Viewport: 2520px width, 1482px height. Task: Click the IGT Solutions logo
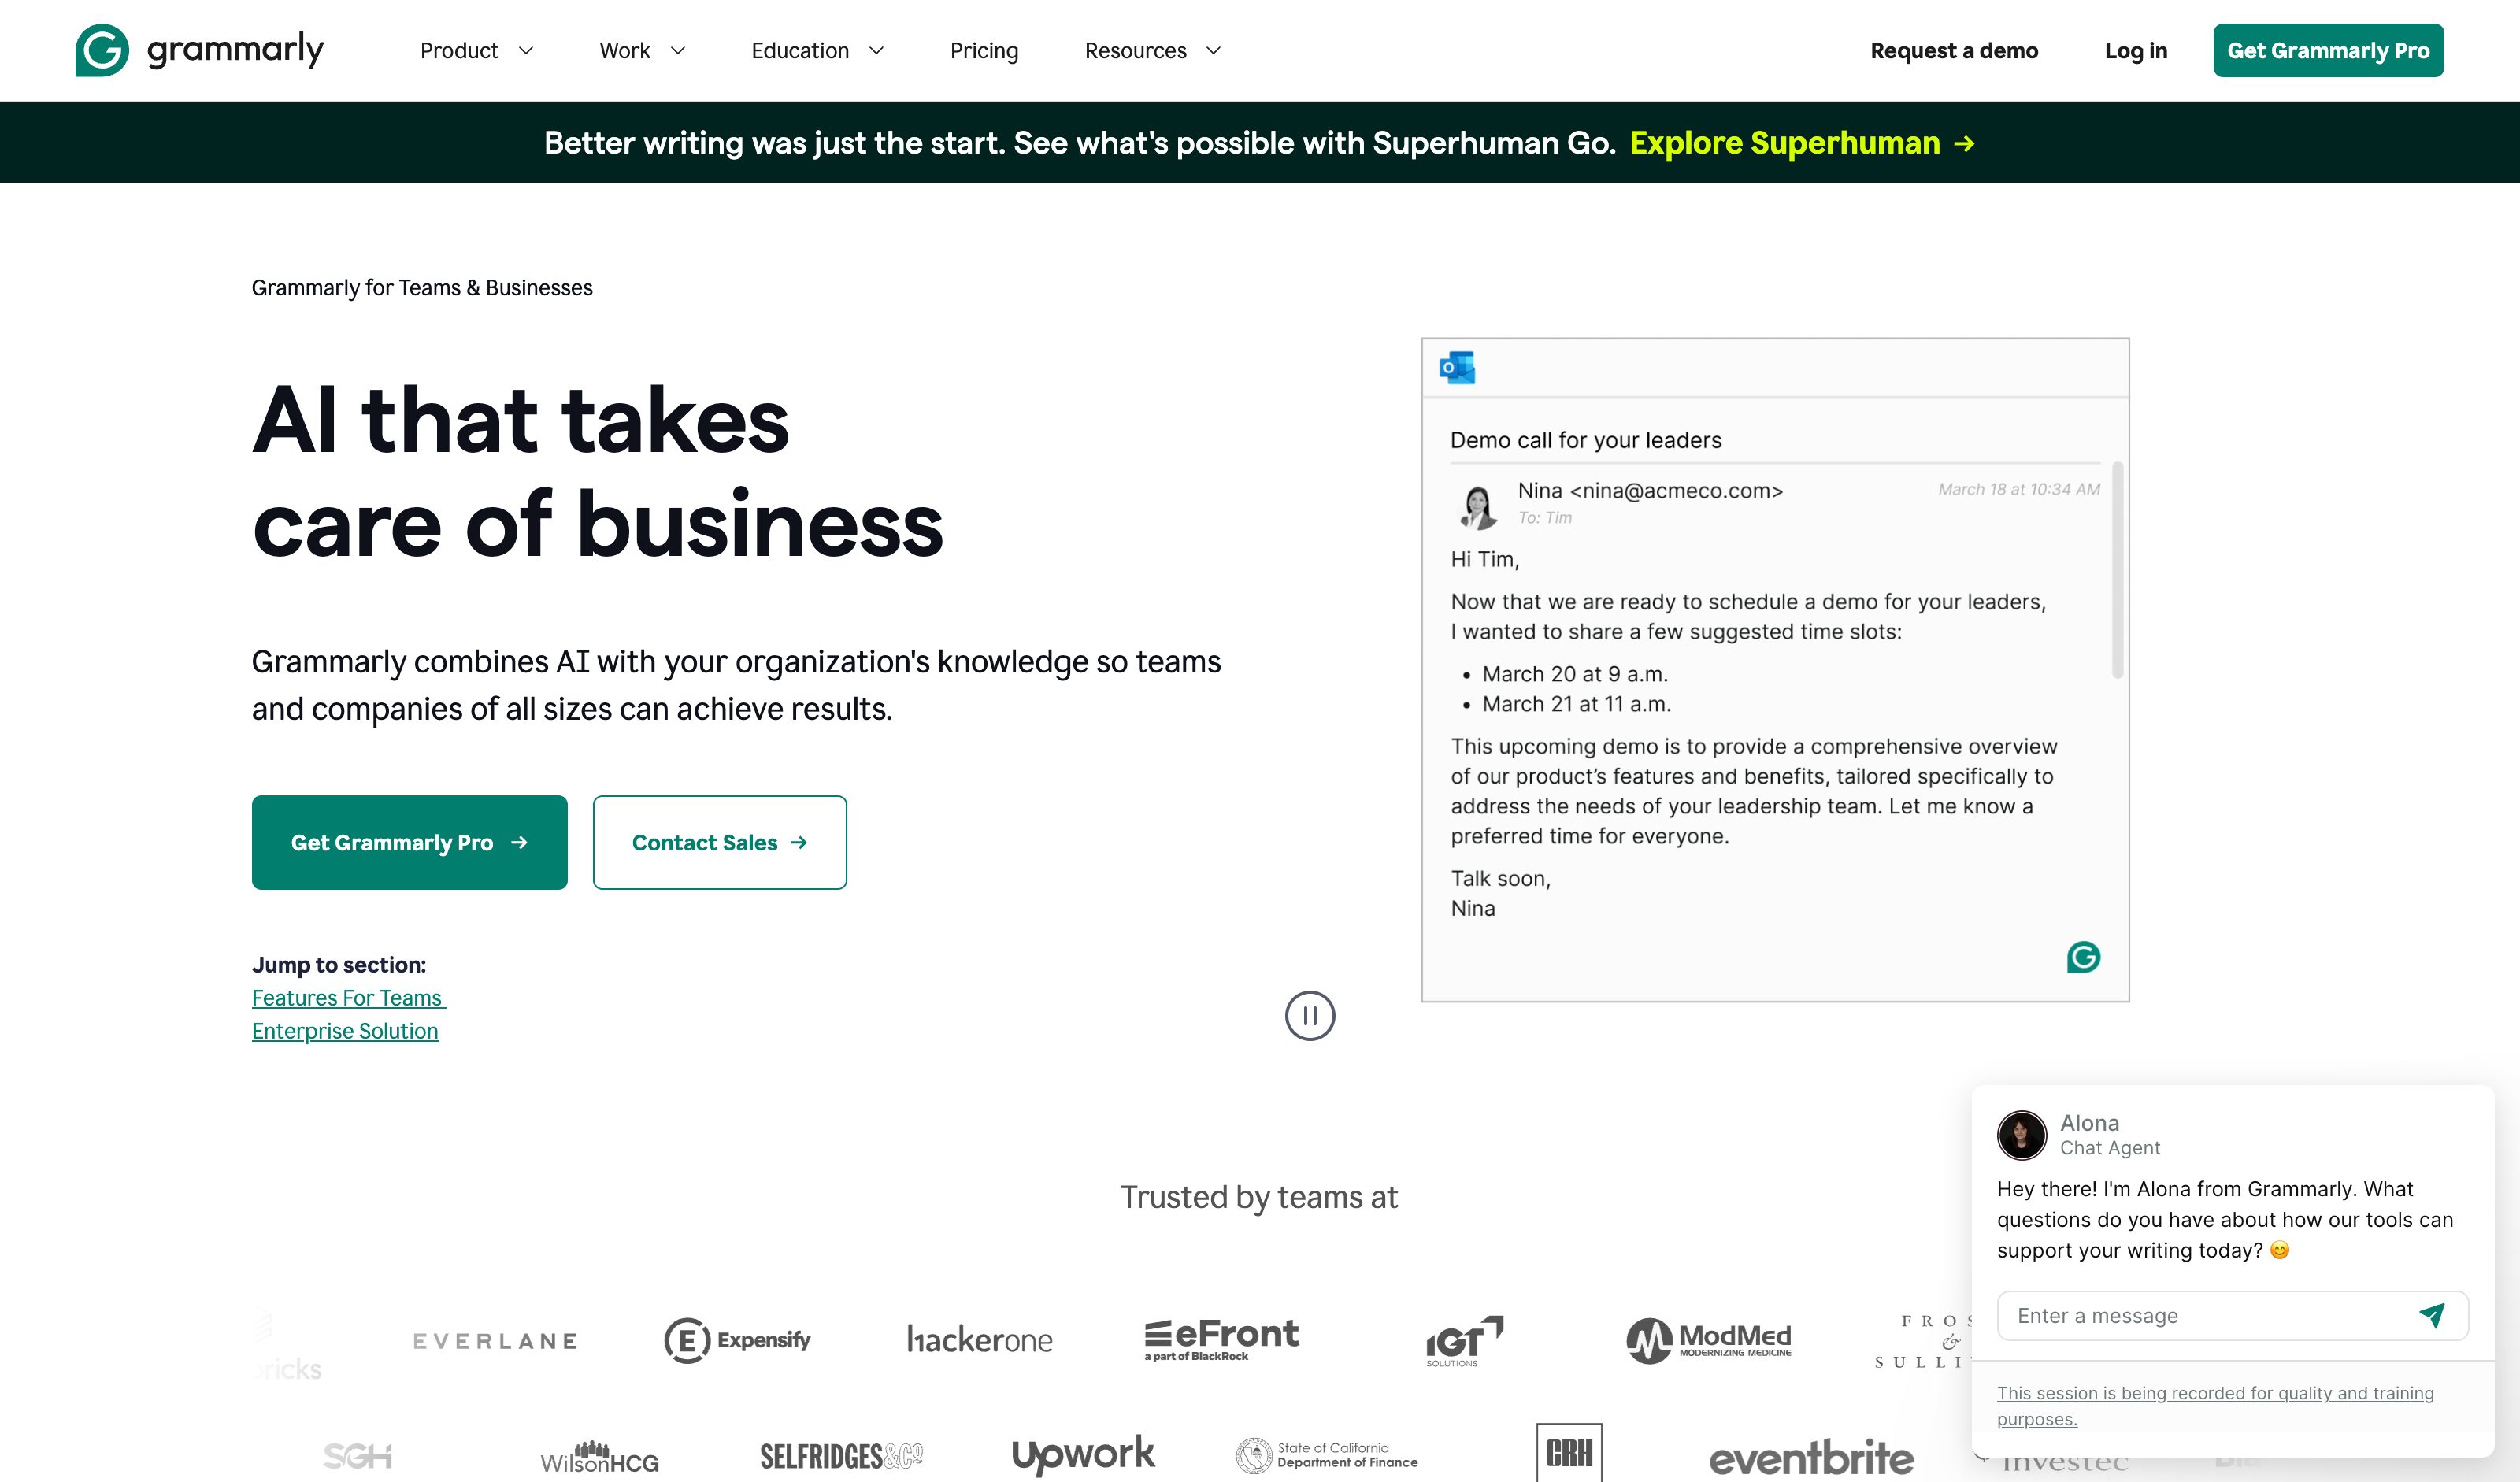click(1464, 1341)
